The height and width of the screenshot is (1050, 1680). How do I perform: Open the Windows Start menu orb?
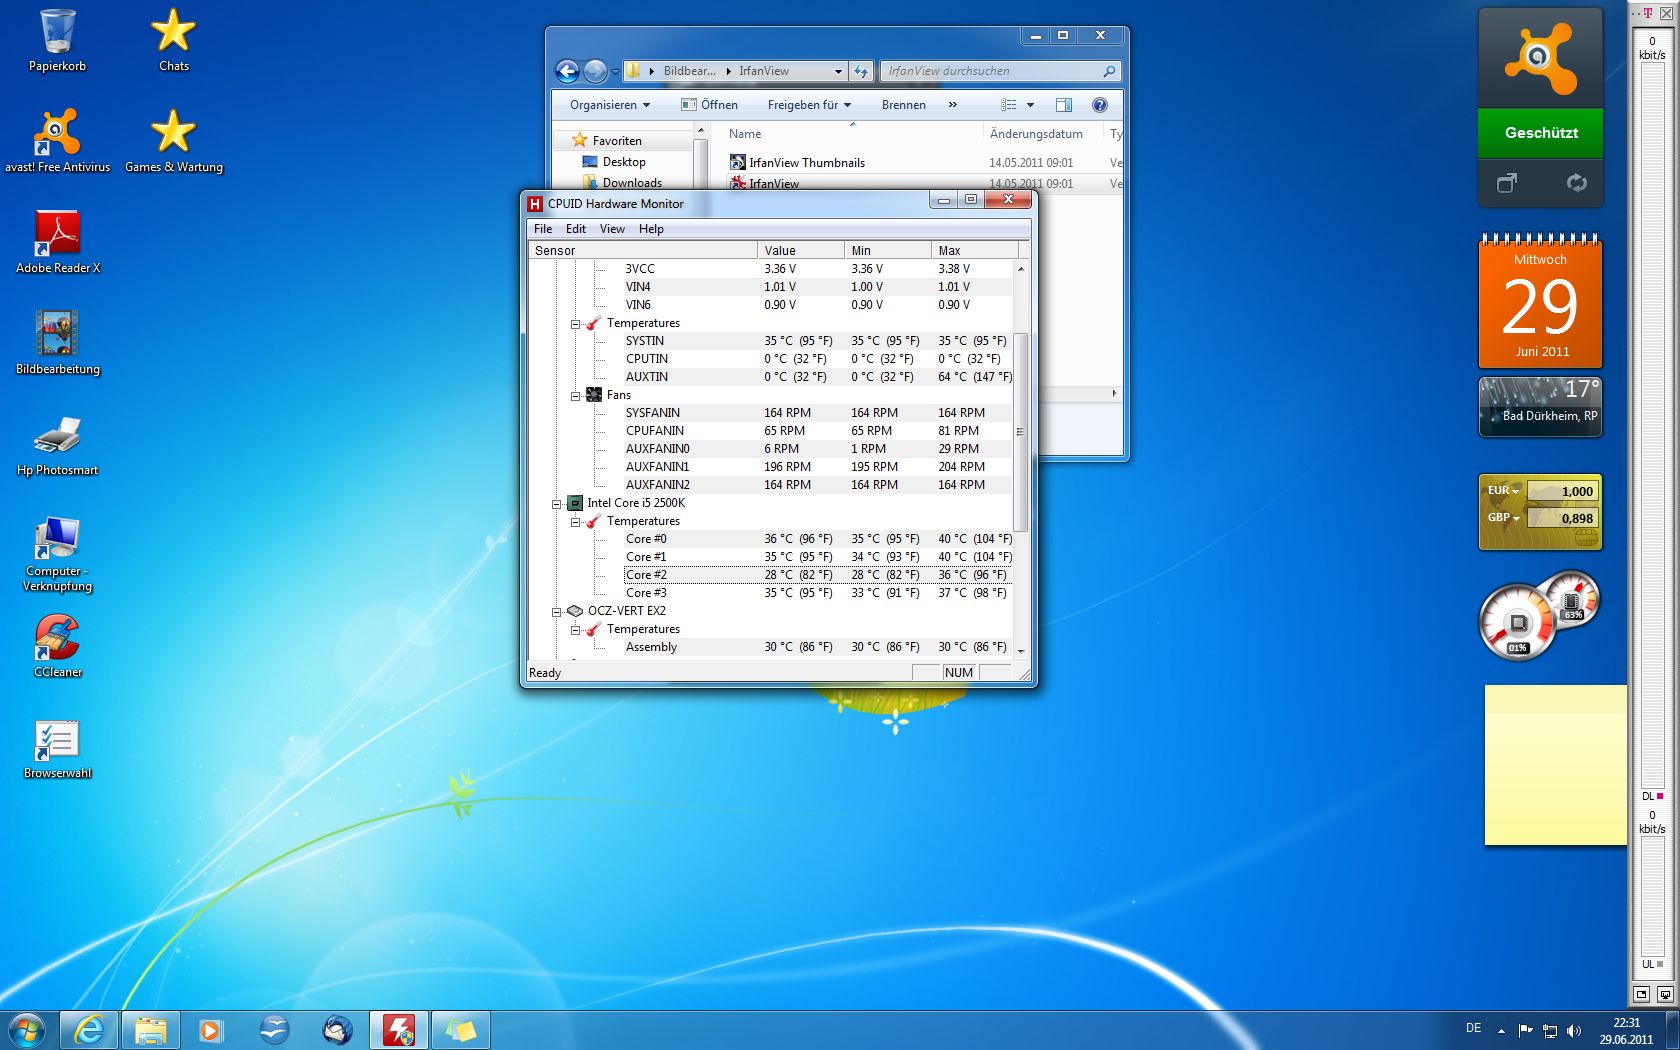coord(27,1029)
